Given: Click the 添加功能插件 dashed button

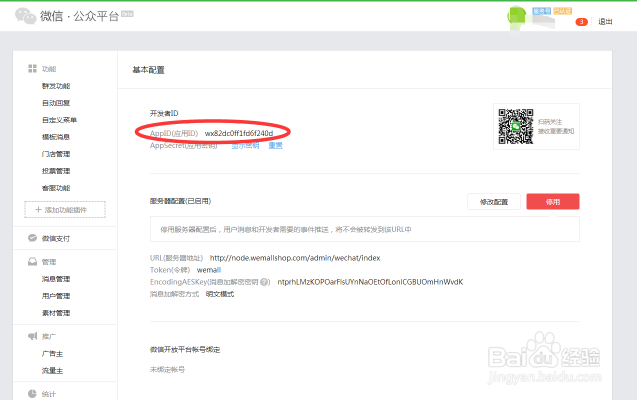Looking at the screenshot, I should coord(65,210).
